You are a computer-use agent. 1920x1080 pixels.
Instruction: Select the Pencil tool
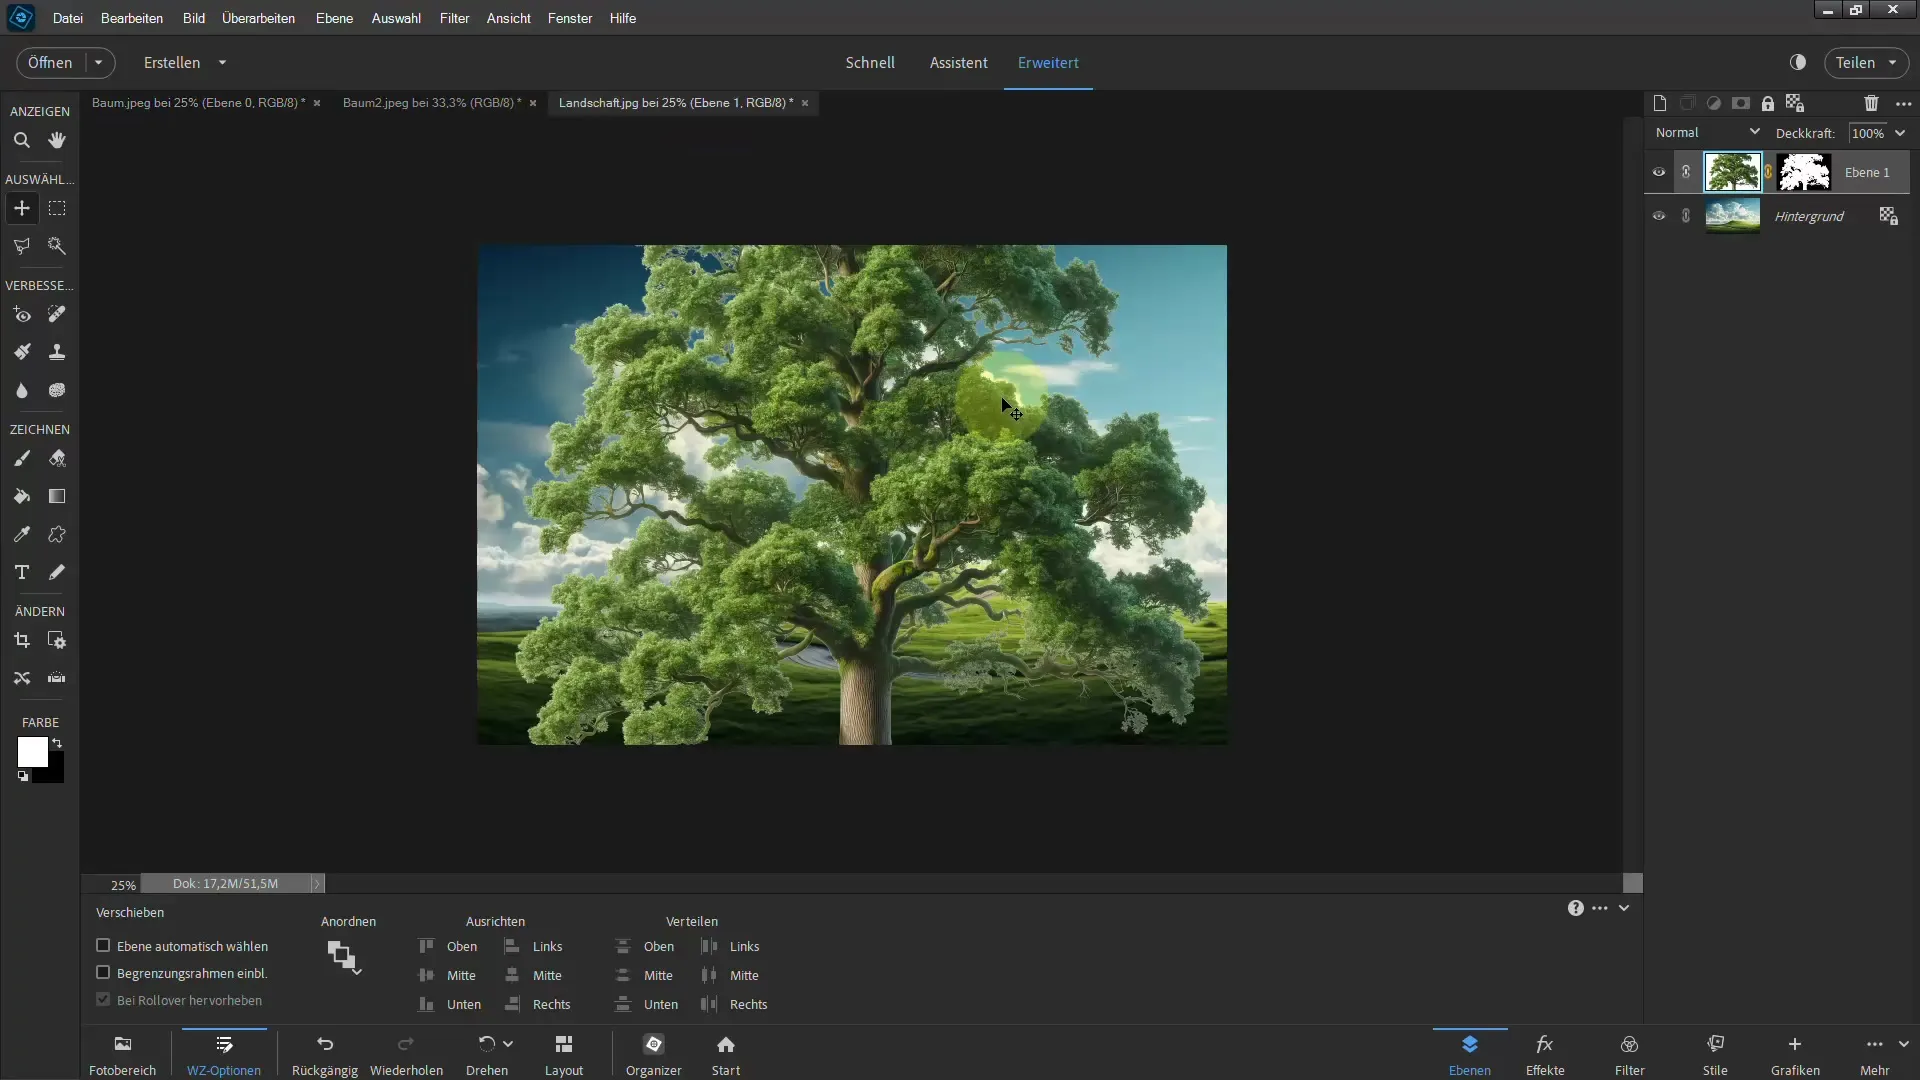tap(57, 572)
